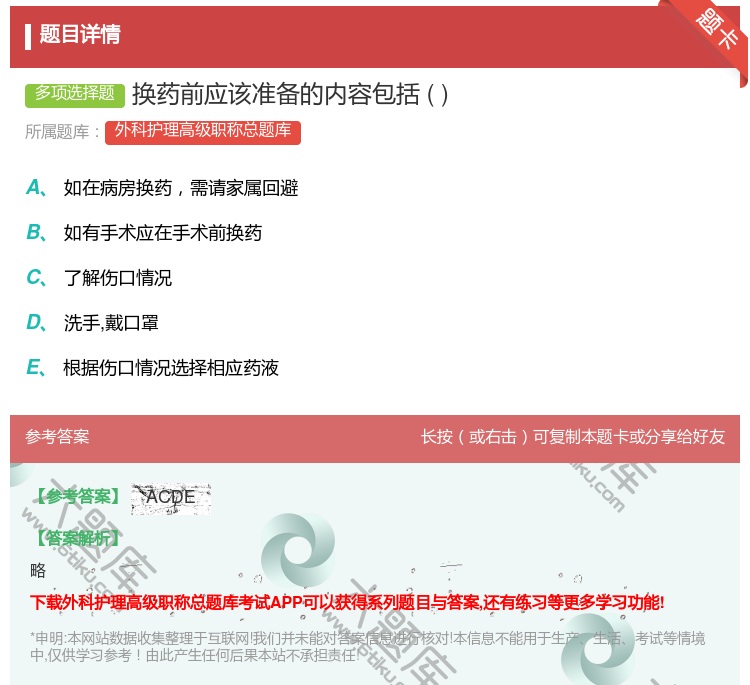Select option E 根据伤口情况选择相应药液
Viewport: 750px width, 685px height.
171,368
